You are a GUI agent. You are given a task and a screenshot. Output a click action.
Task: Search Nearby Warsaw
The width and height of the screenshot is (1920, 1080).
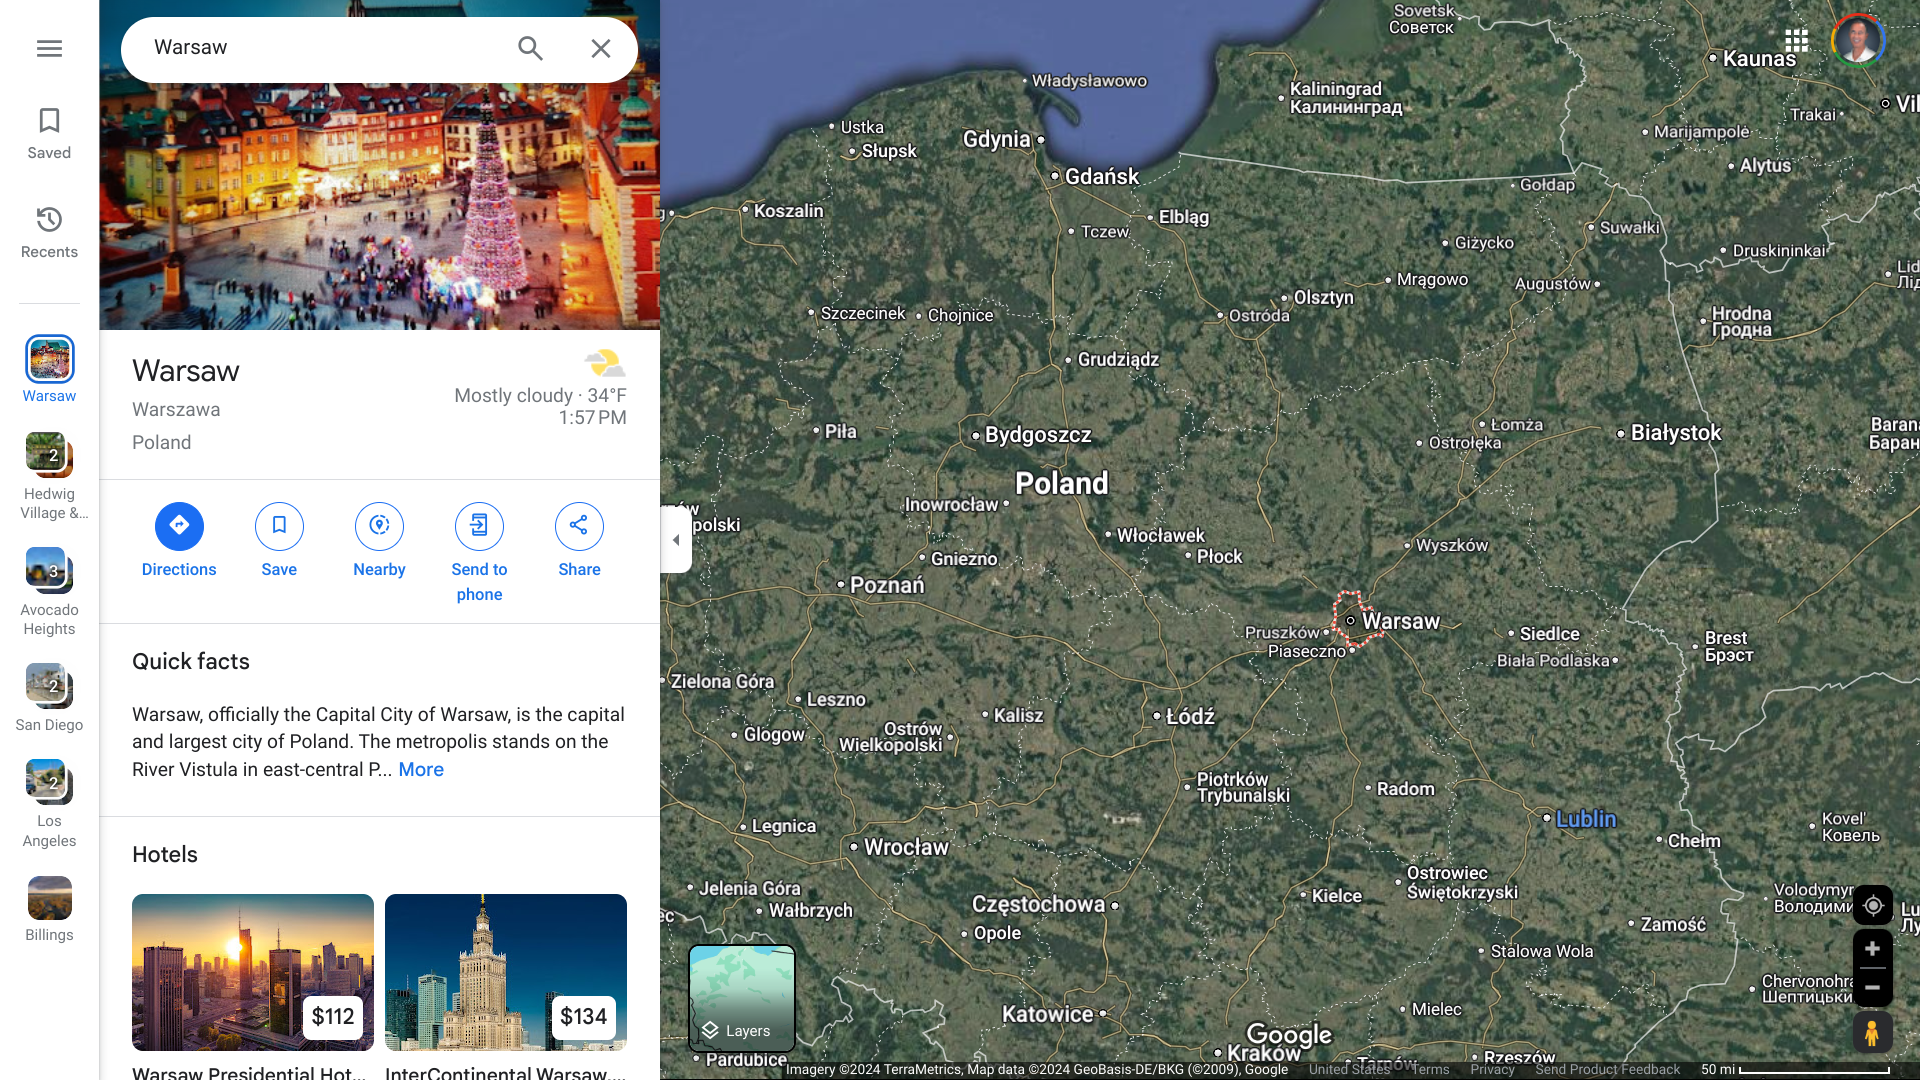379,527
